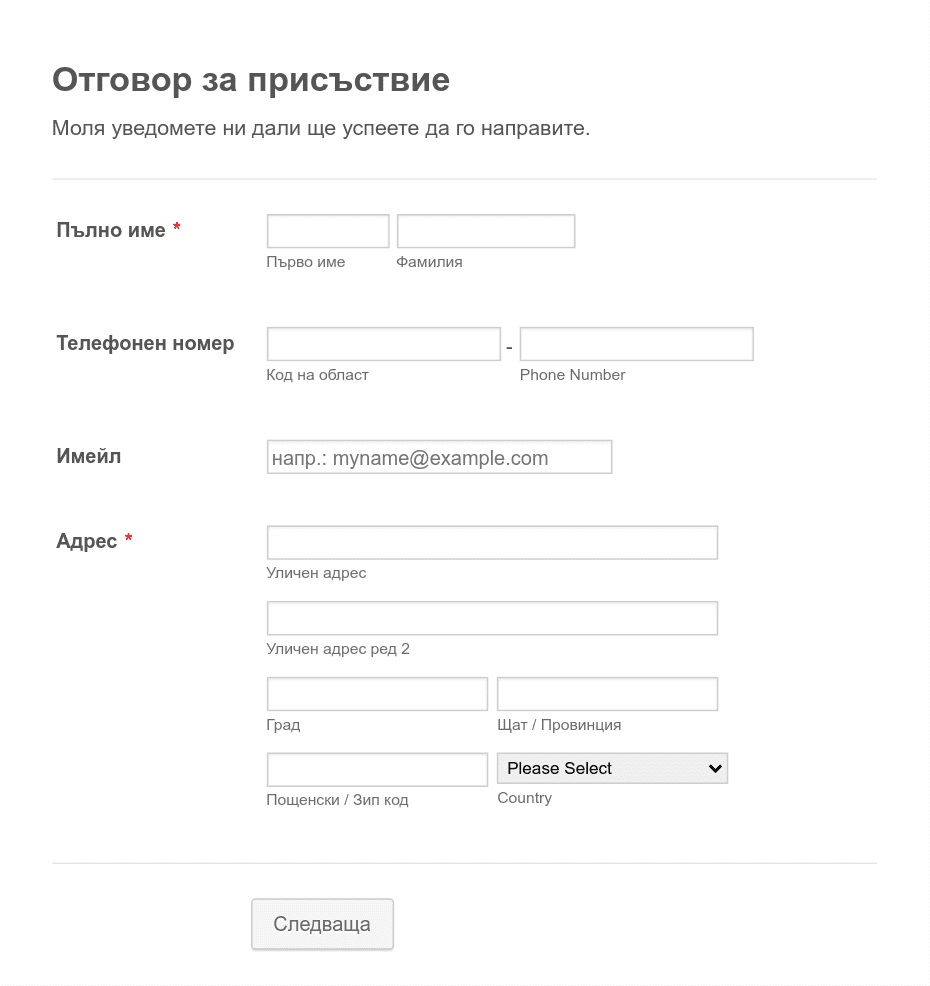Select the Уличен адрес input field

pyautogui.click(x=492, y=543)
